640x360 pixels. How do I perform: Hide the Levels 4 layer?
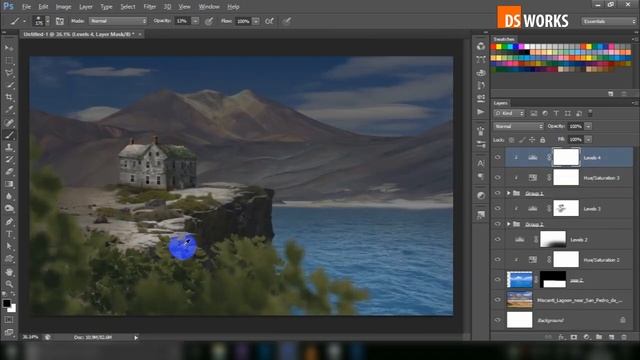(x=498, y=158)
